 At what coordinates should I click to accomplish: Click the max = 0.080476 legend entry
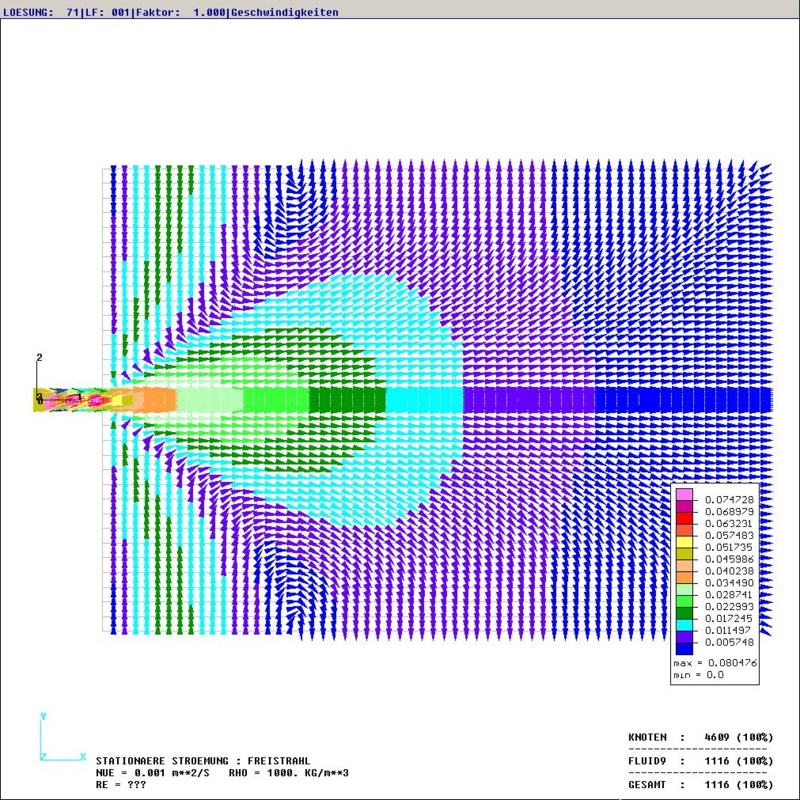click(715, 663)
